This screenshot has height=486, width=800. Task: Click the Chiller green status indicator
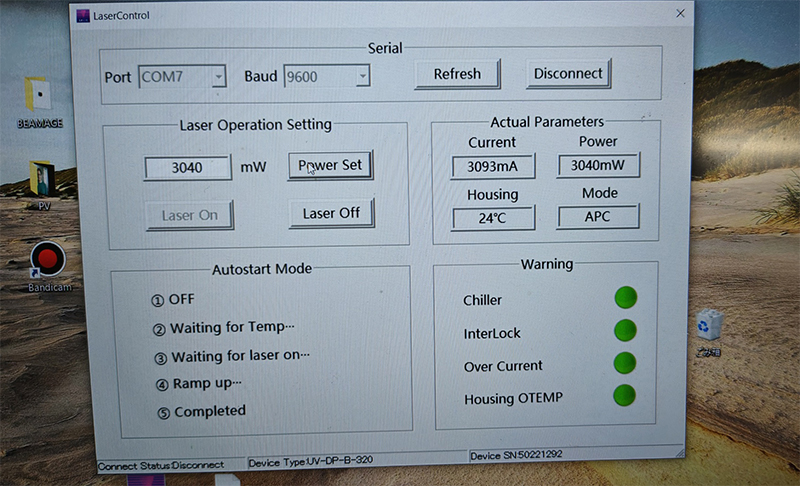[x=626, y=298]
